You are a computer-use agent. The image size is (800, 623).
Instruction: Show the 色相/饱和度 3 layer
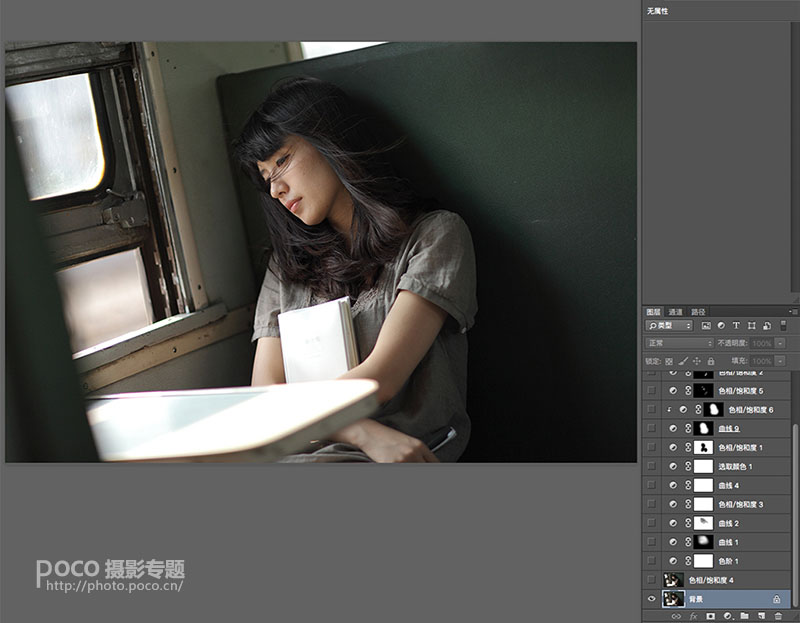tap(652, 504)
